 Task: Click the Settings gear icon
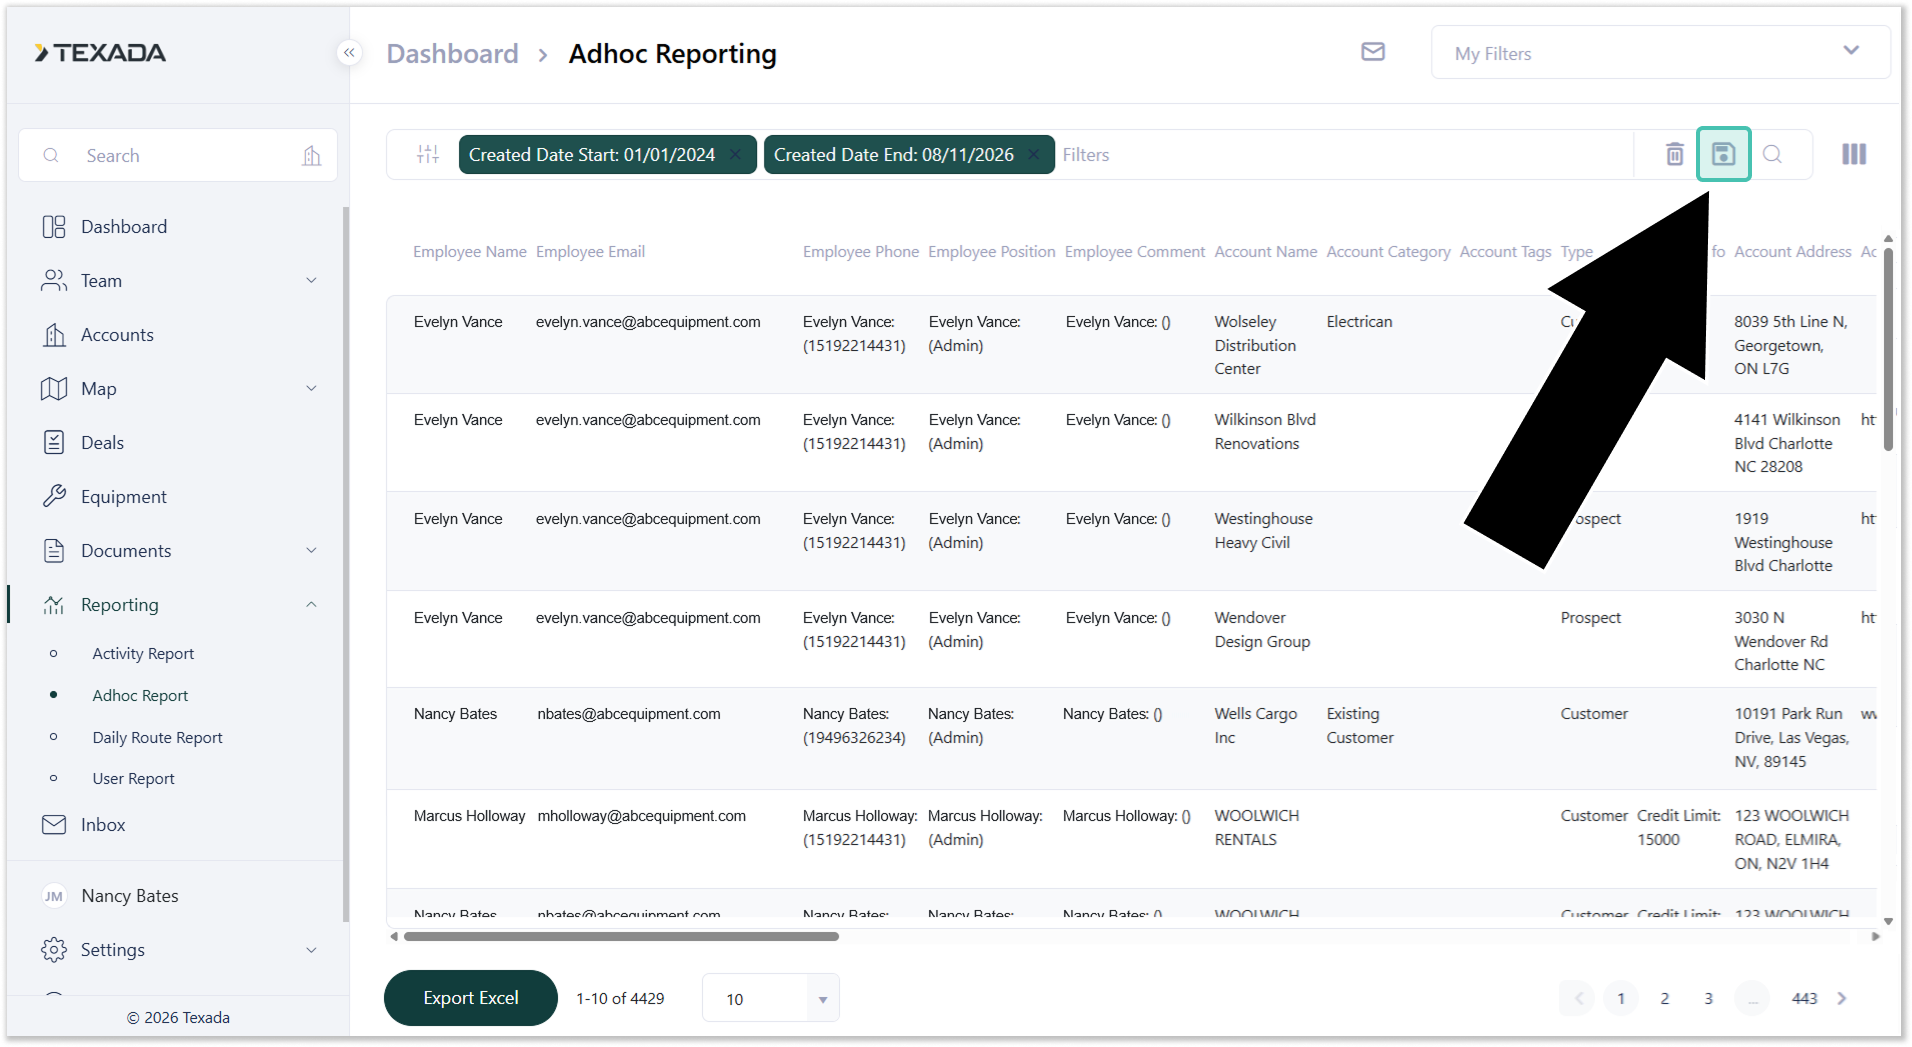tap(54, 950)
